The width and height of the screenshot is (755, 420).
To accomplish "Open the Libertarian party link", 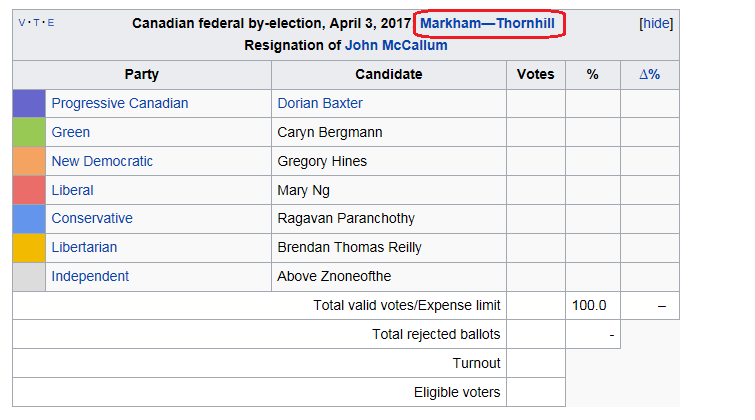I will [84, 247].
